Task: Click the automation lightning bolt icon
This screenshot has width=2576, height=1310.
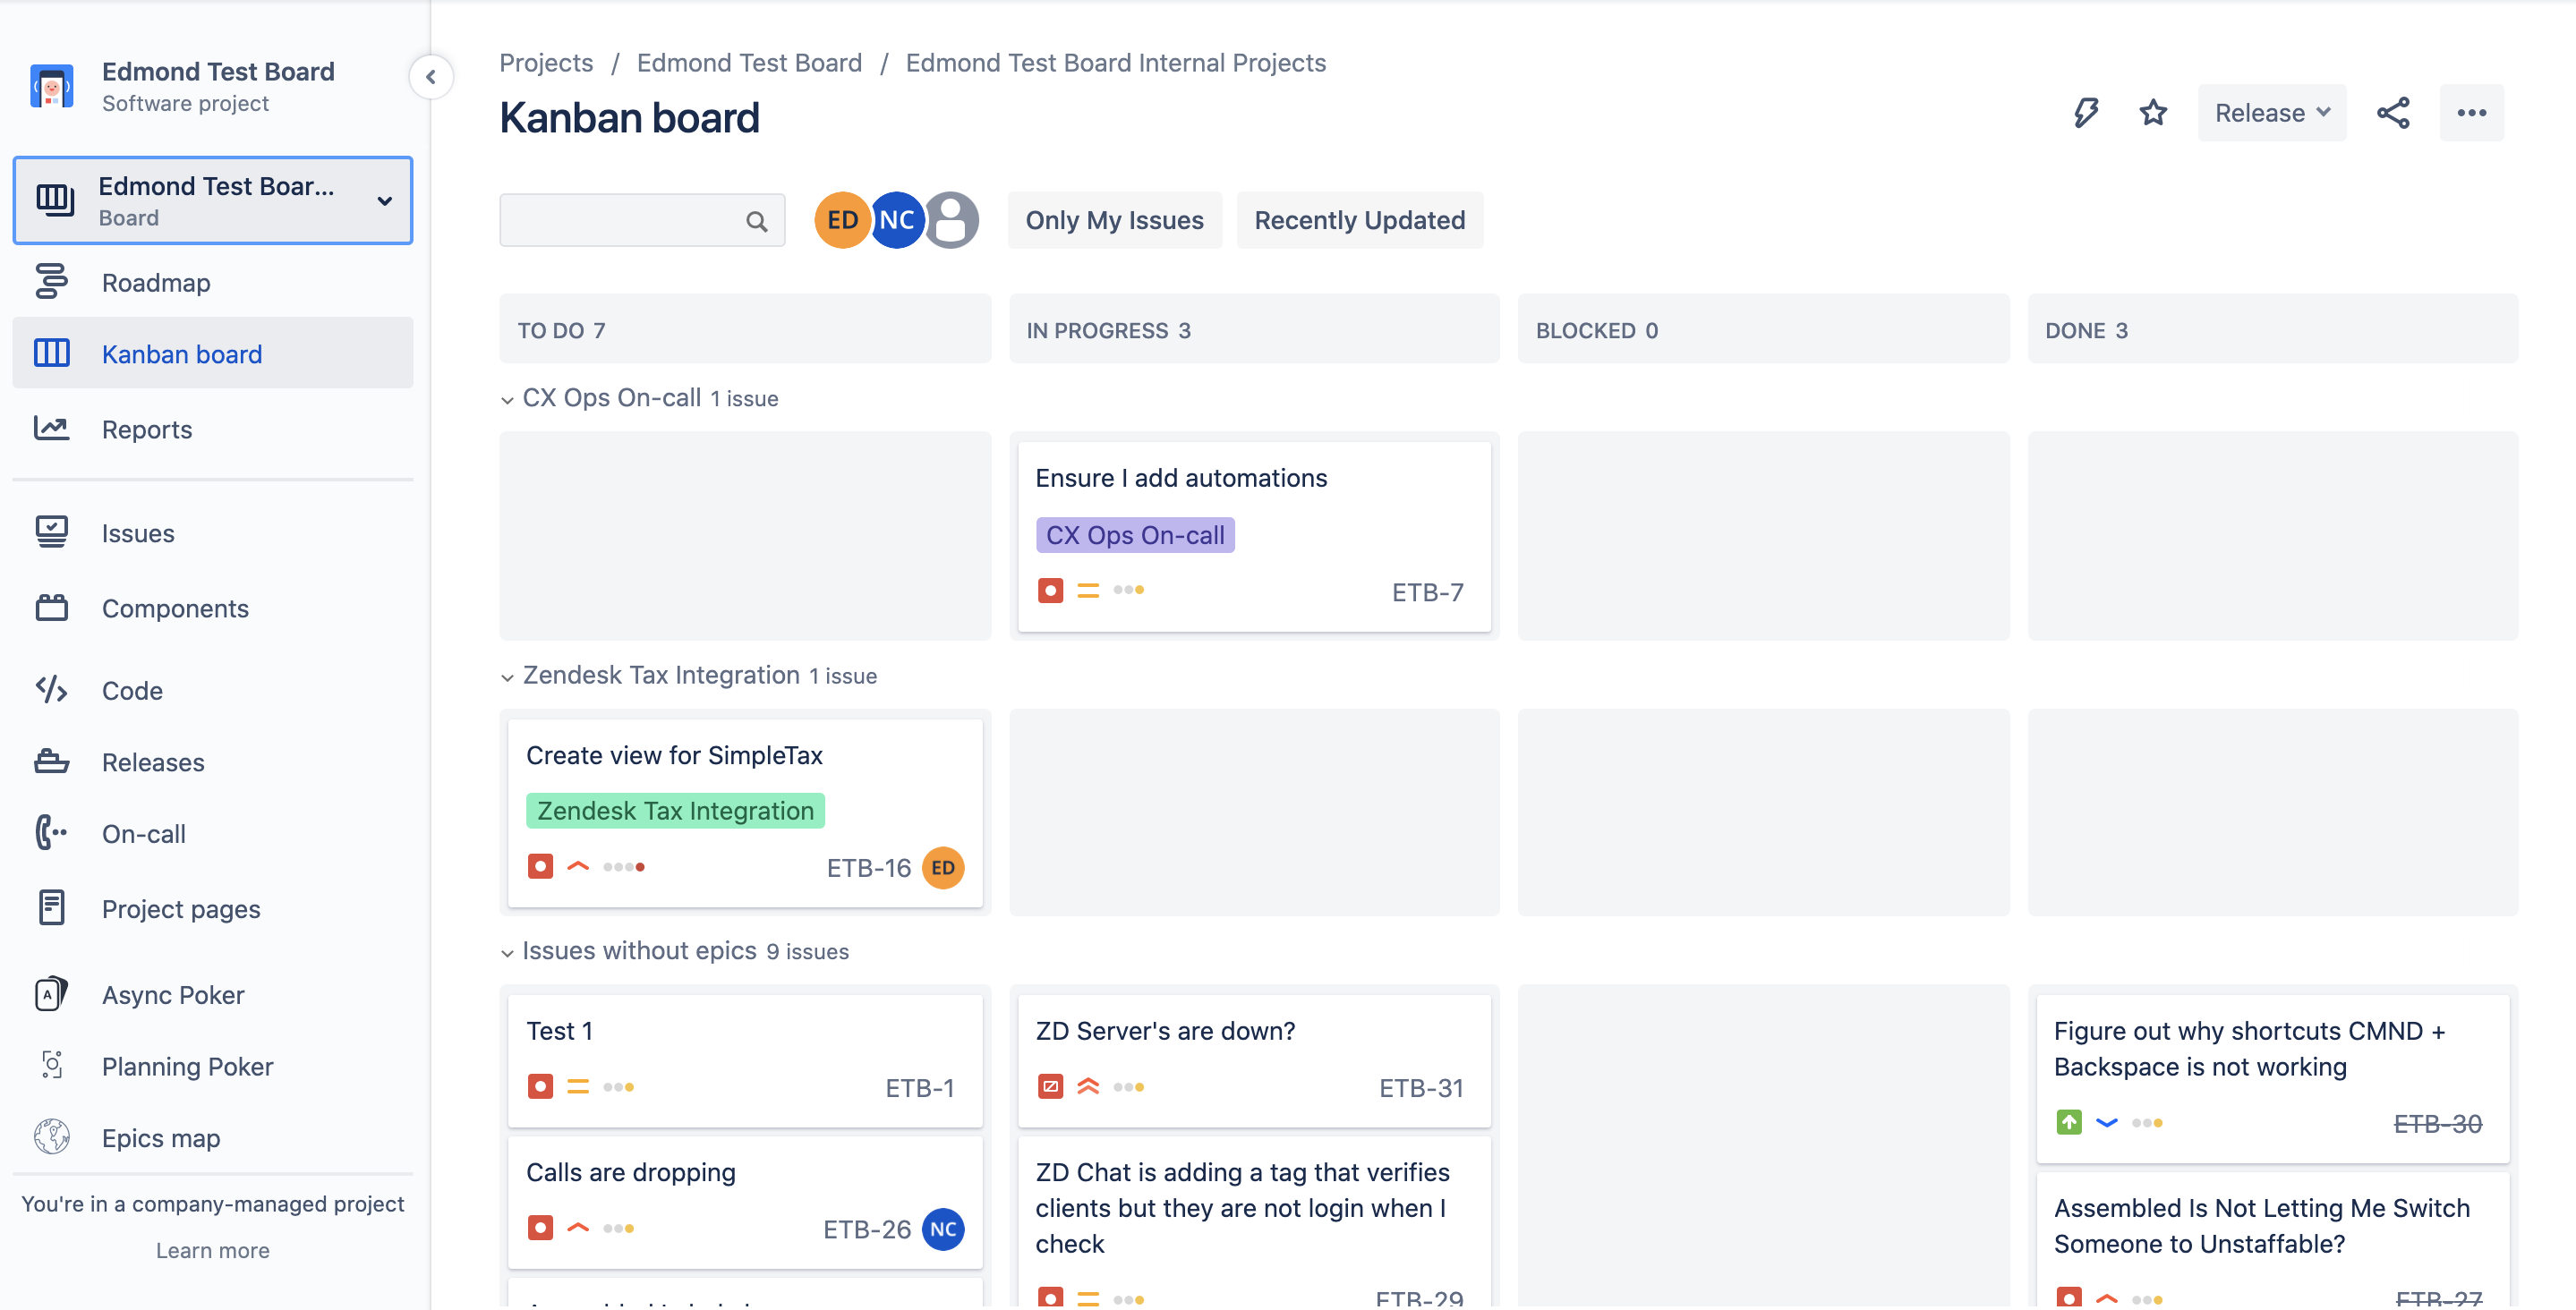Action: tap(2085, 113)
